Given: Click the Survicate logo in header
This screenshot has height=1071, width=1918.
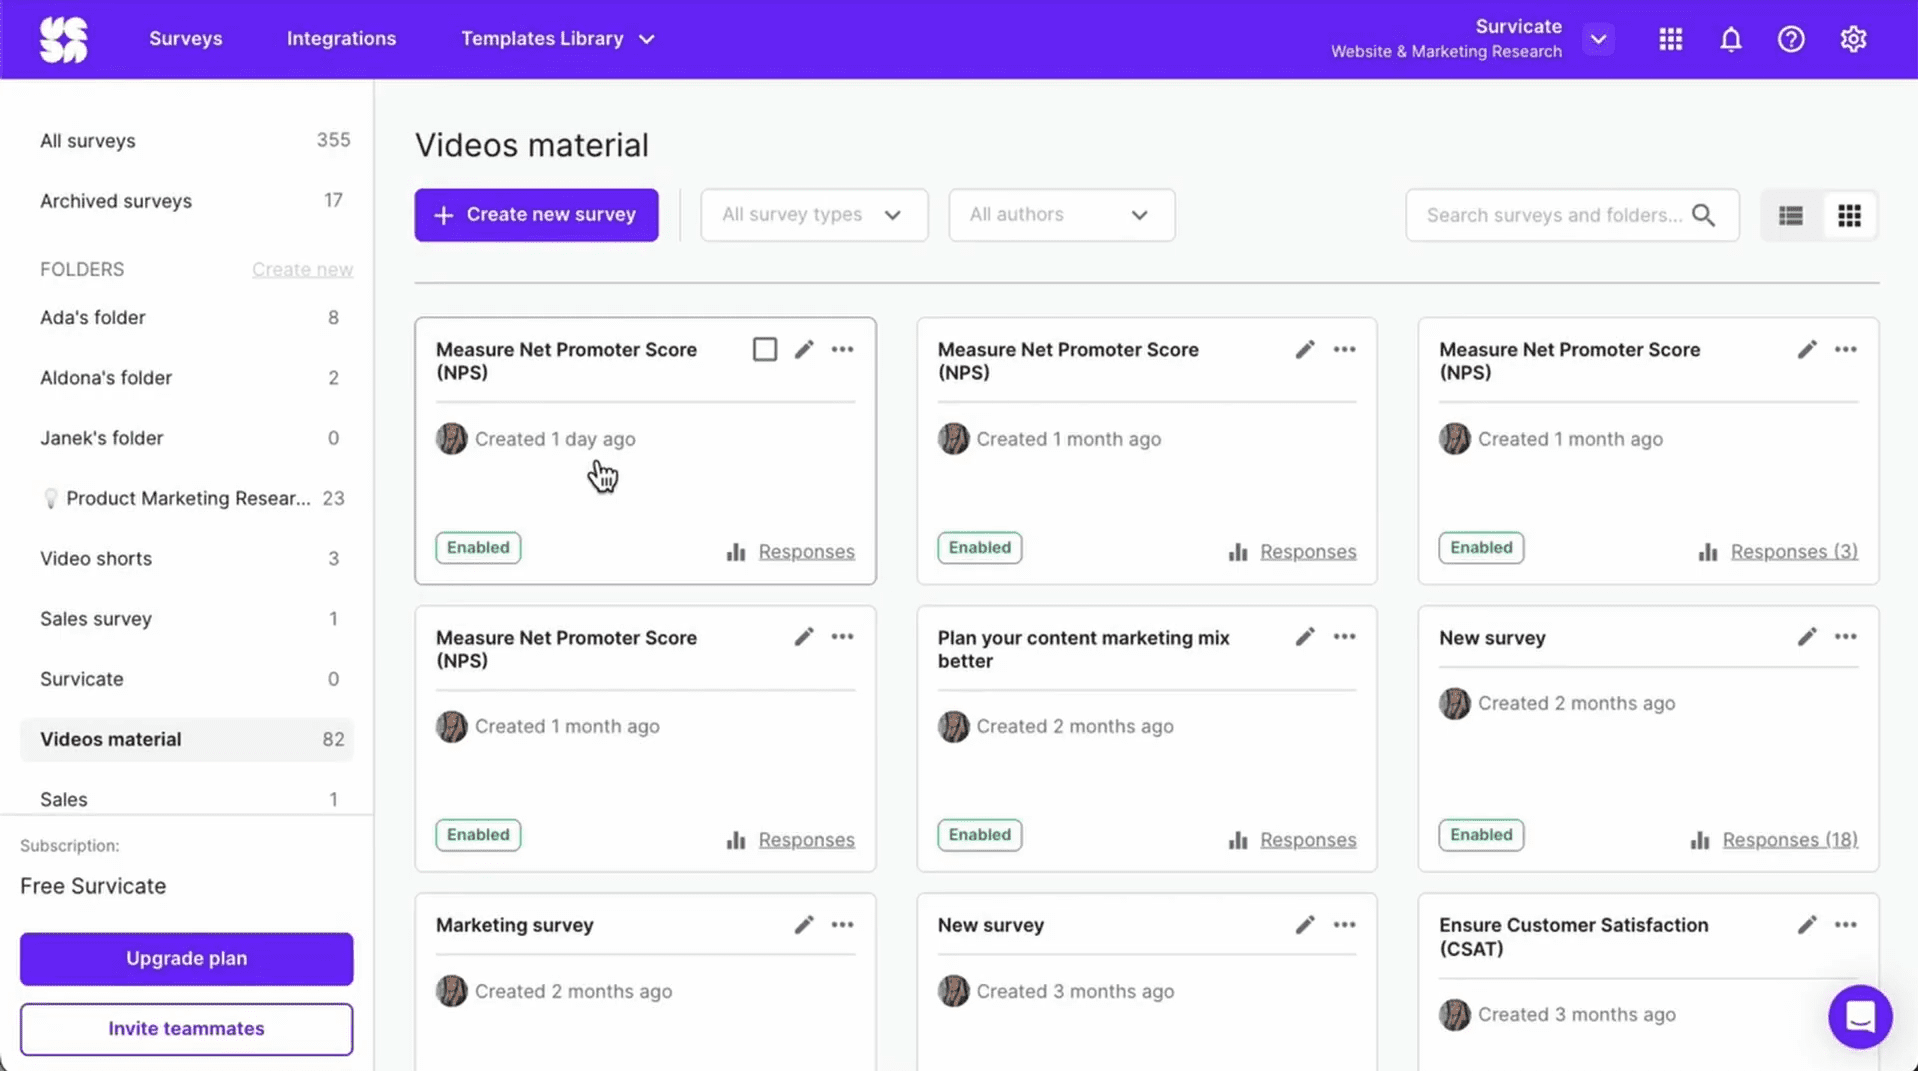Looking at the screenshot, I should 64,40.
